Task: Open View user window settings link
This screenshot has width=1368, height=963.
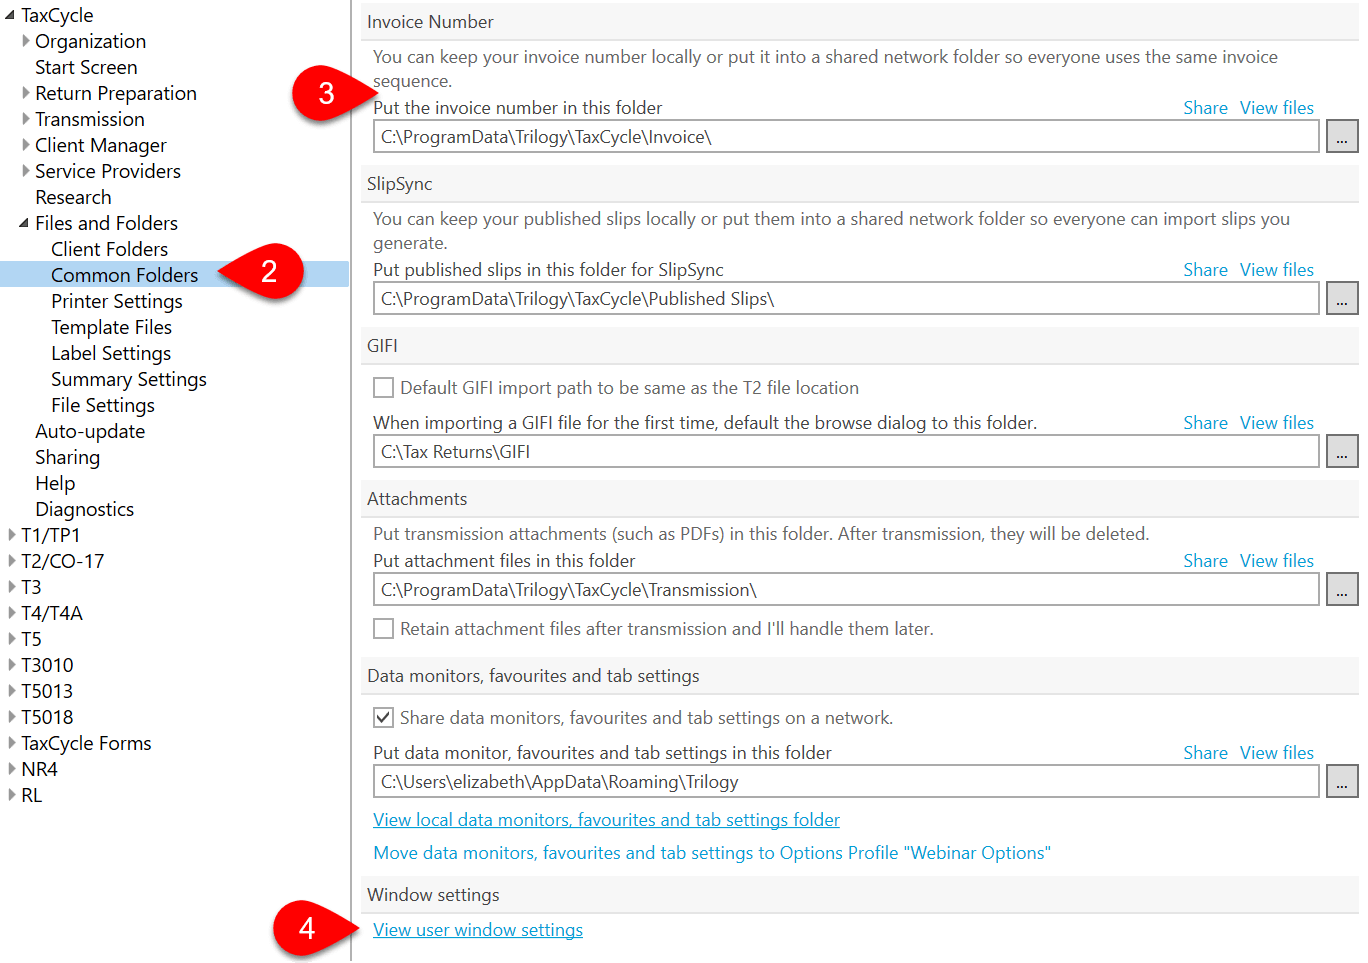Action: click(478, 929)
